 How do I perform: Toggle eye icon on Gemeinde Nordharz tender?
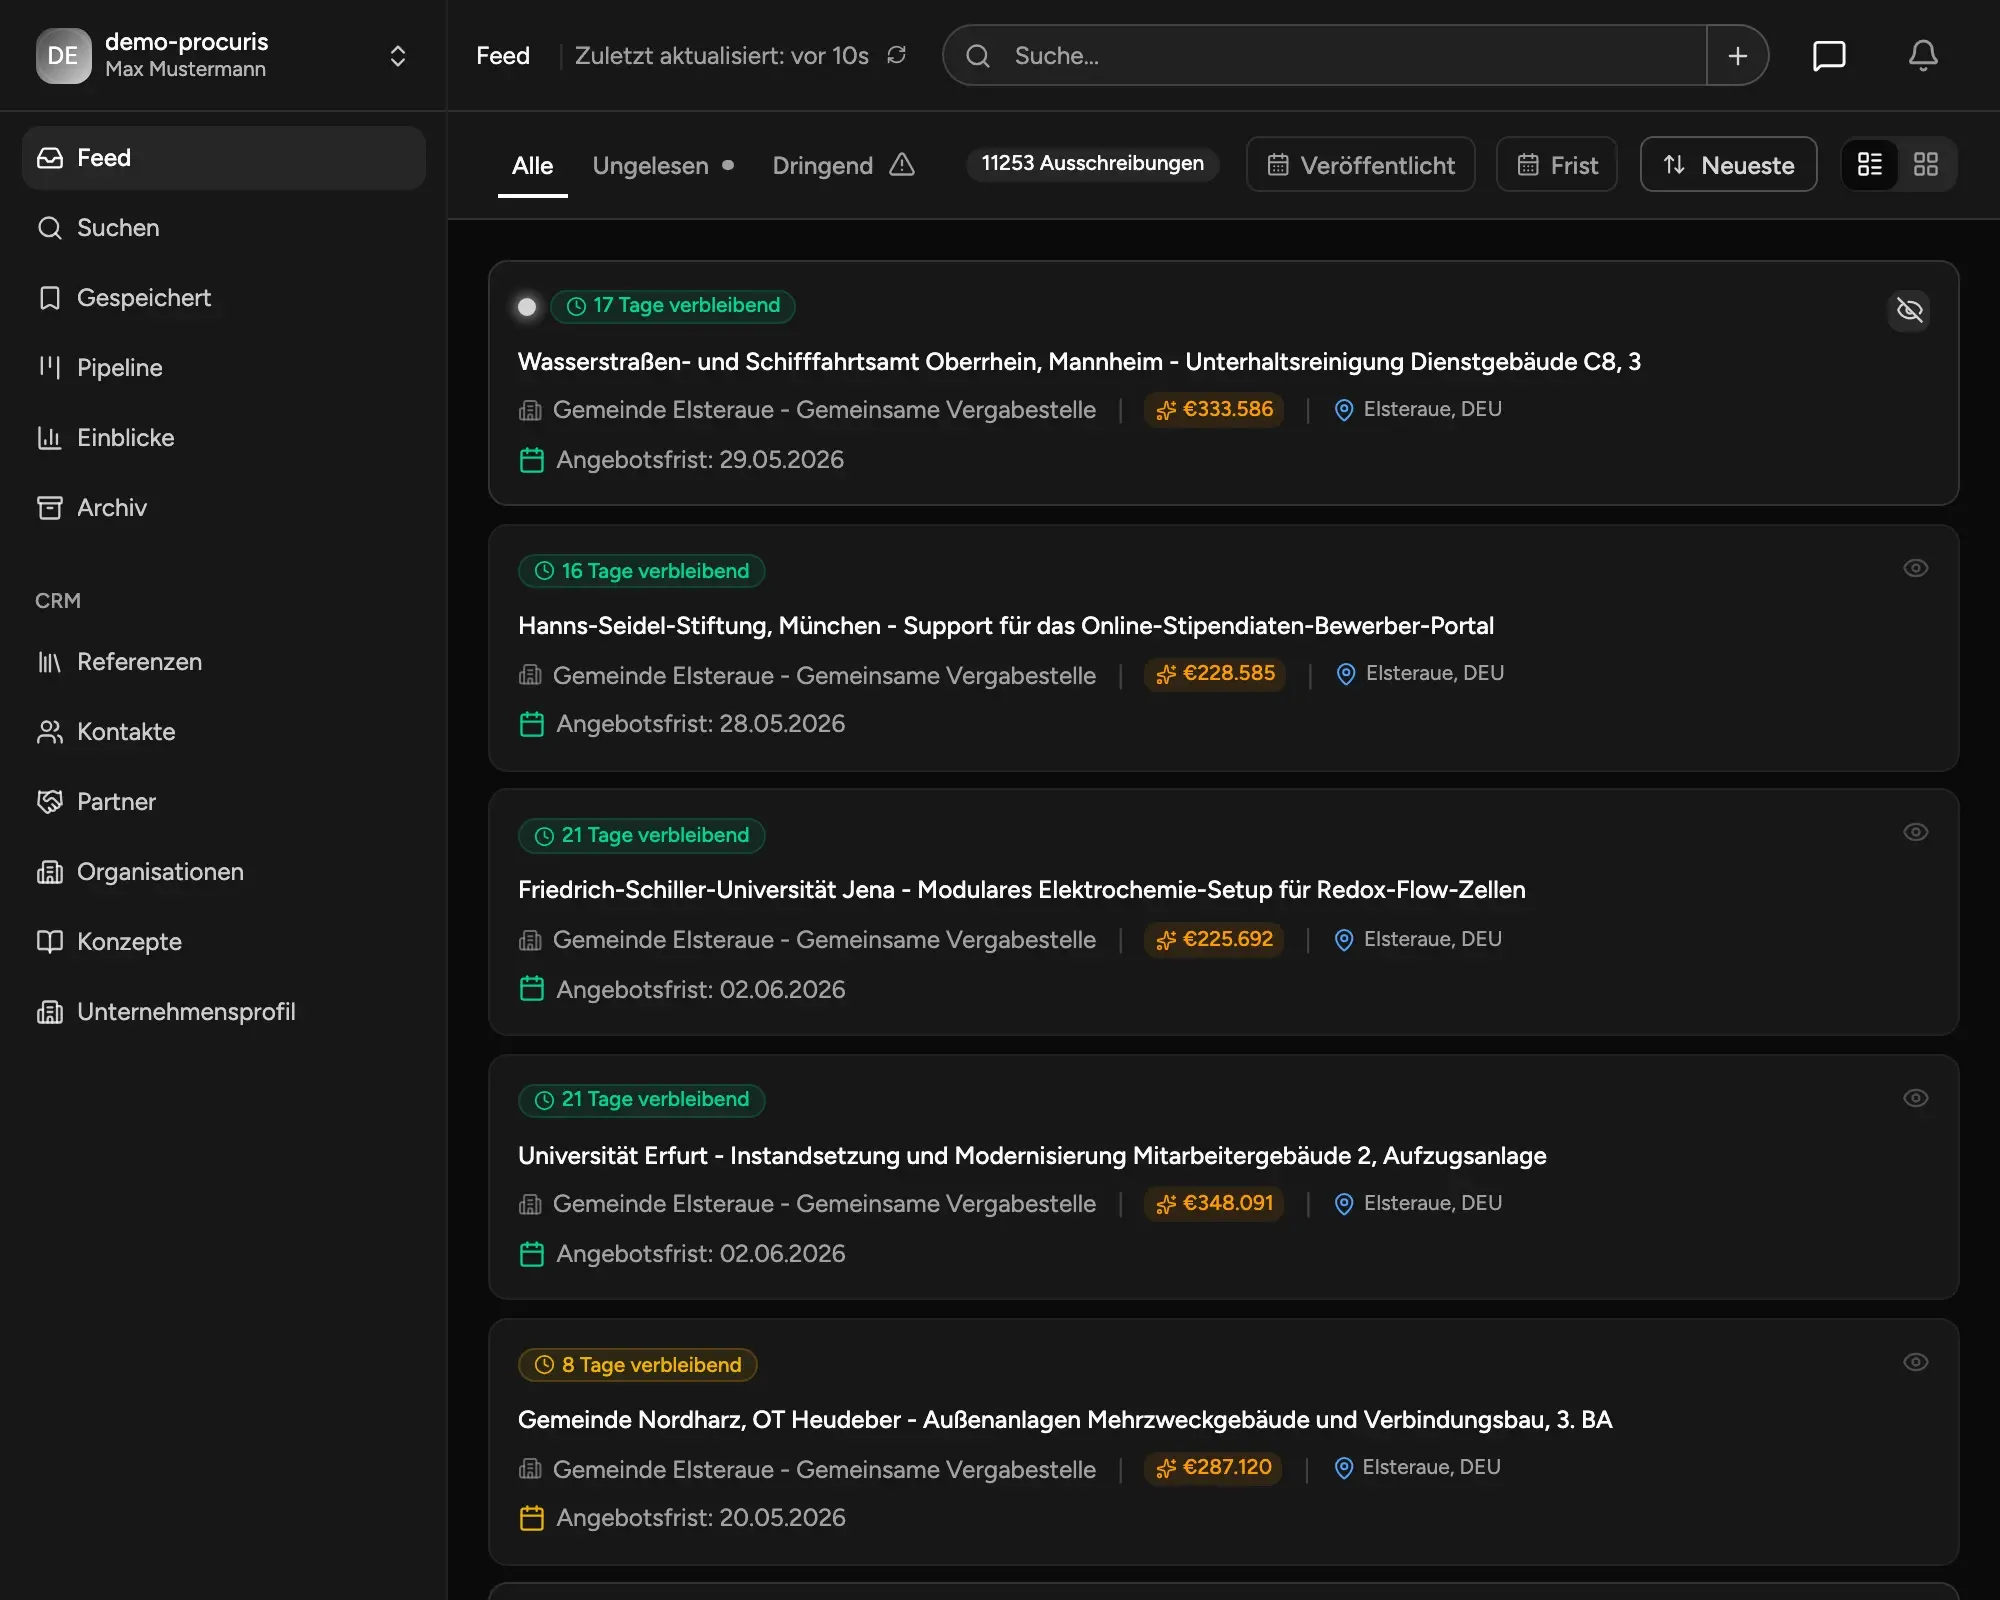coord(1915,1362)
